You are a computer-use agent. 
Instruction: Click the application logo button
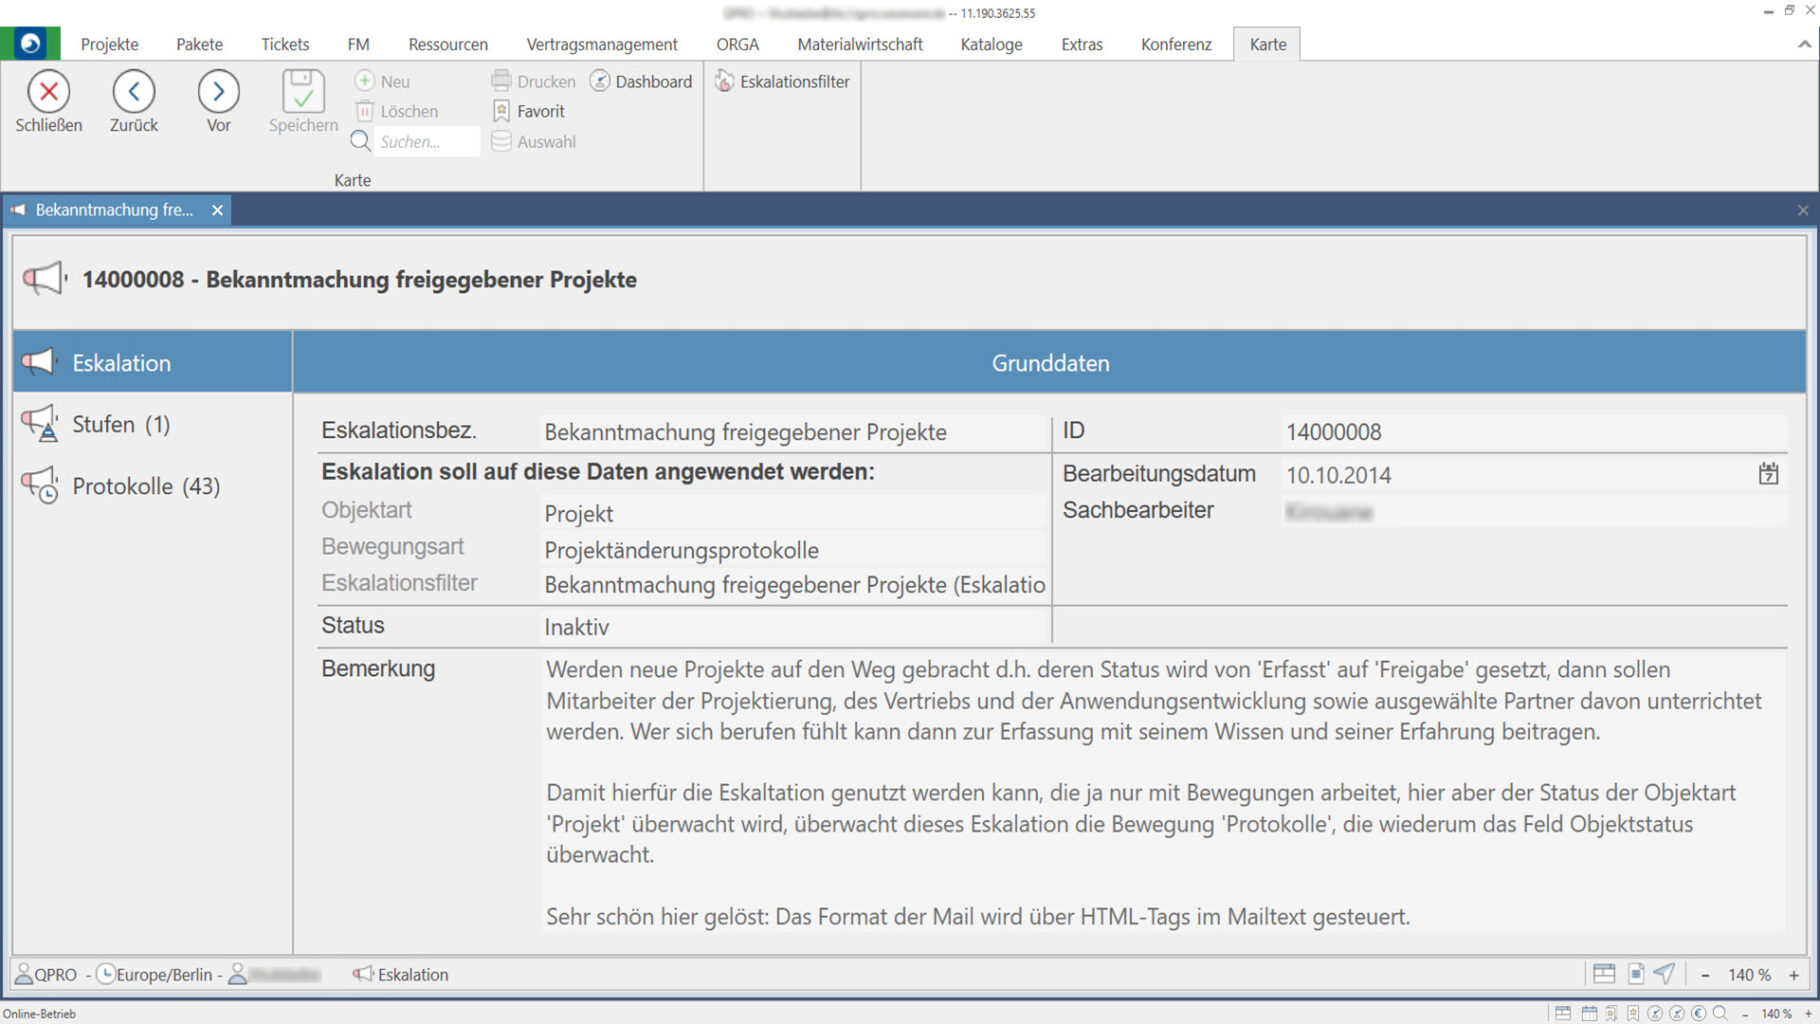tap(30, 44)
